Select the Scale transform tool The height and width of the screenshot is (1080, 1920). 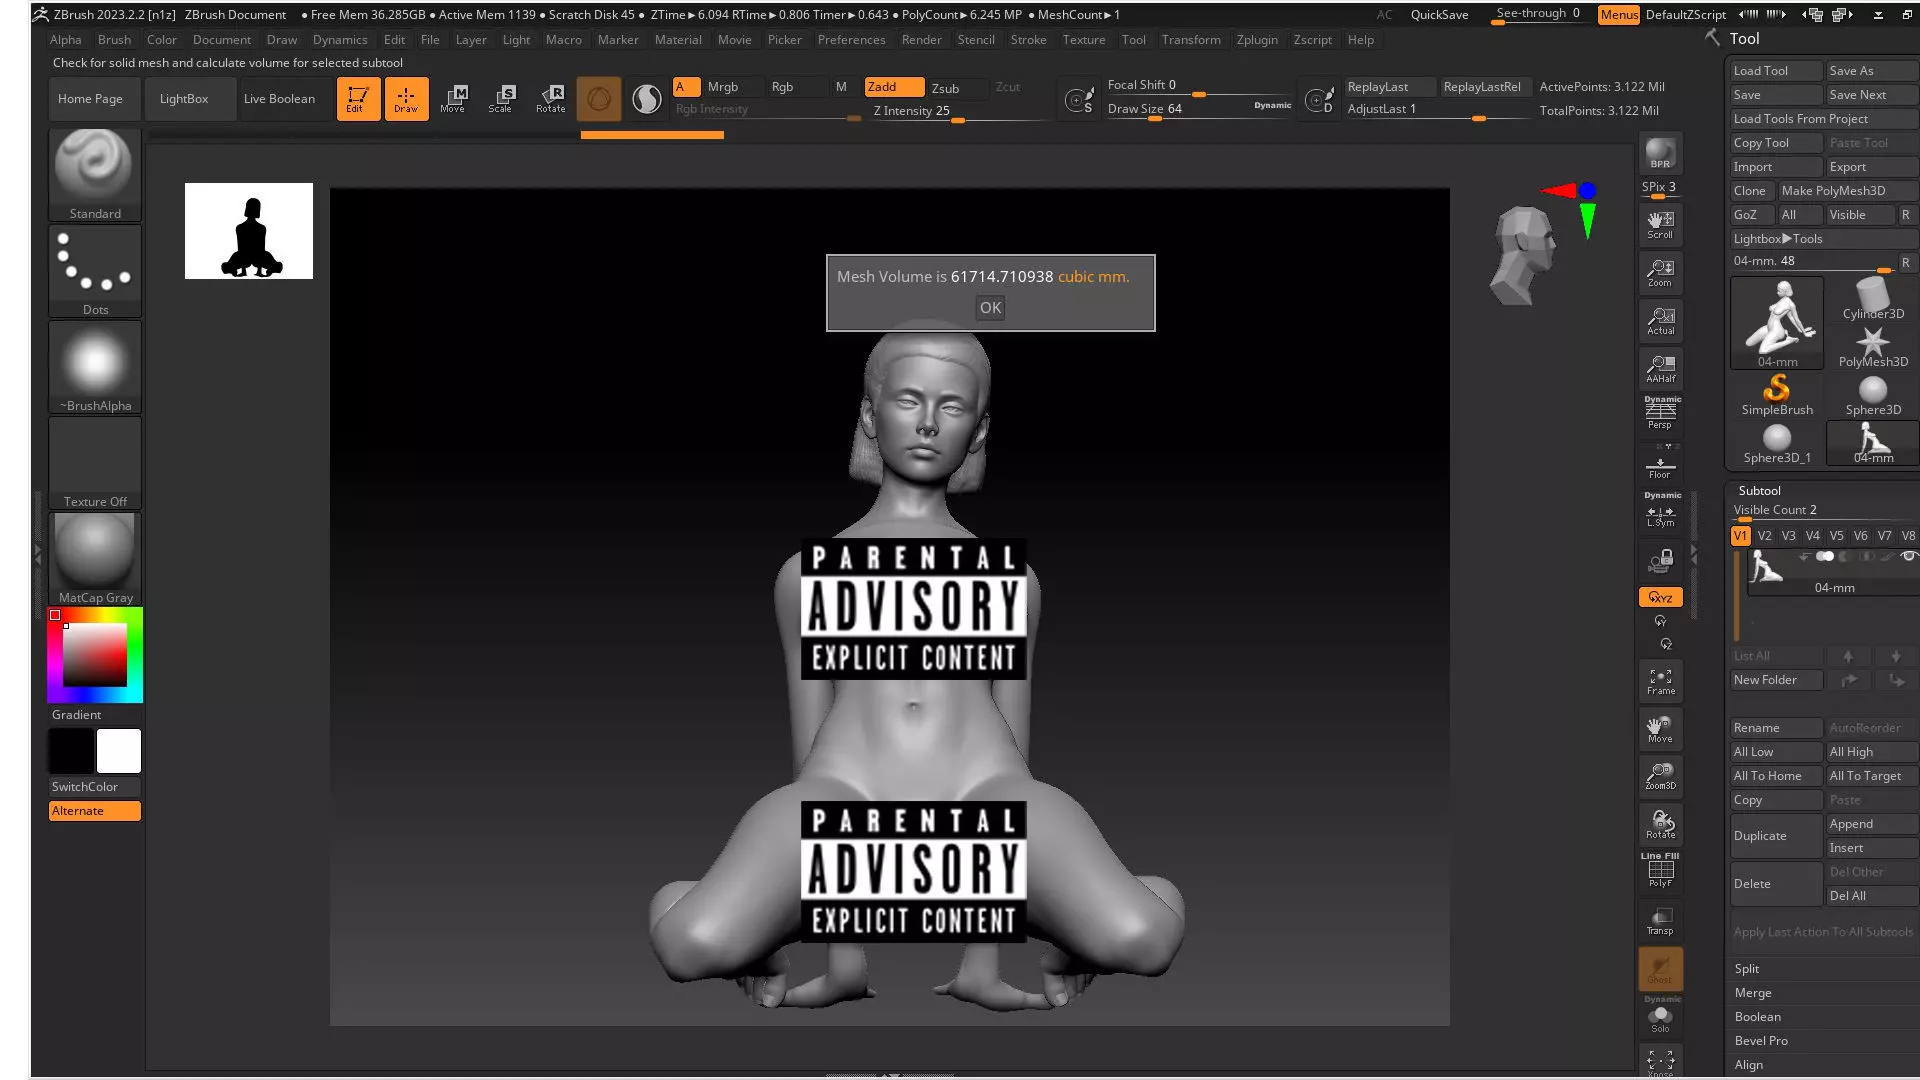click(501, 99)
